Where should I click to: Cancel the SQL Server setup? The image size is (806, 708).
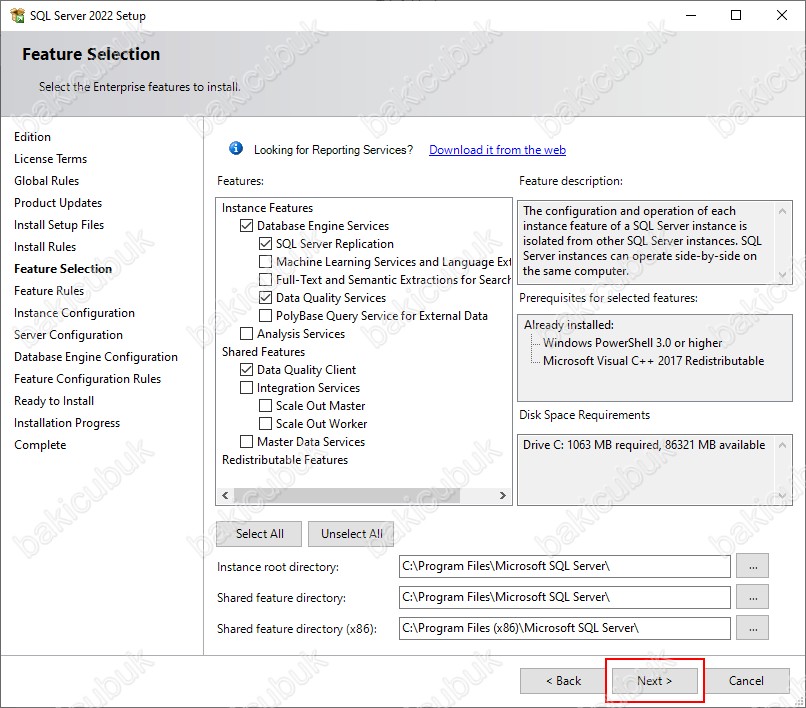click(746, 681)
